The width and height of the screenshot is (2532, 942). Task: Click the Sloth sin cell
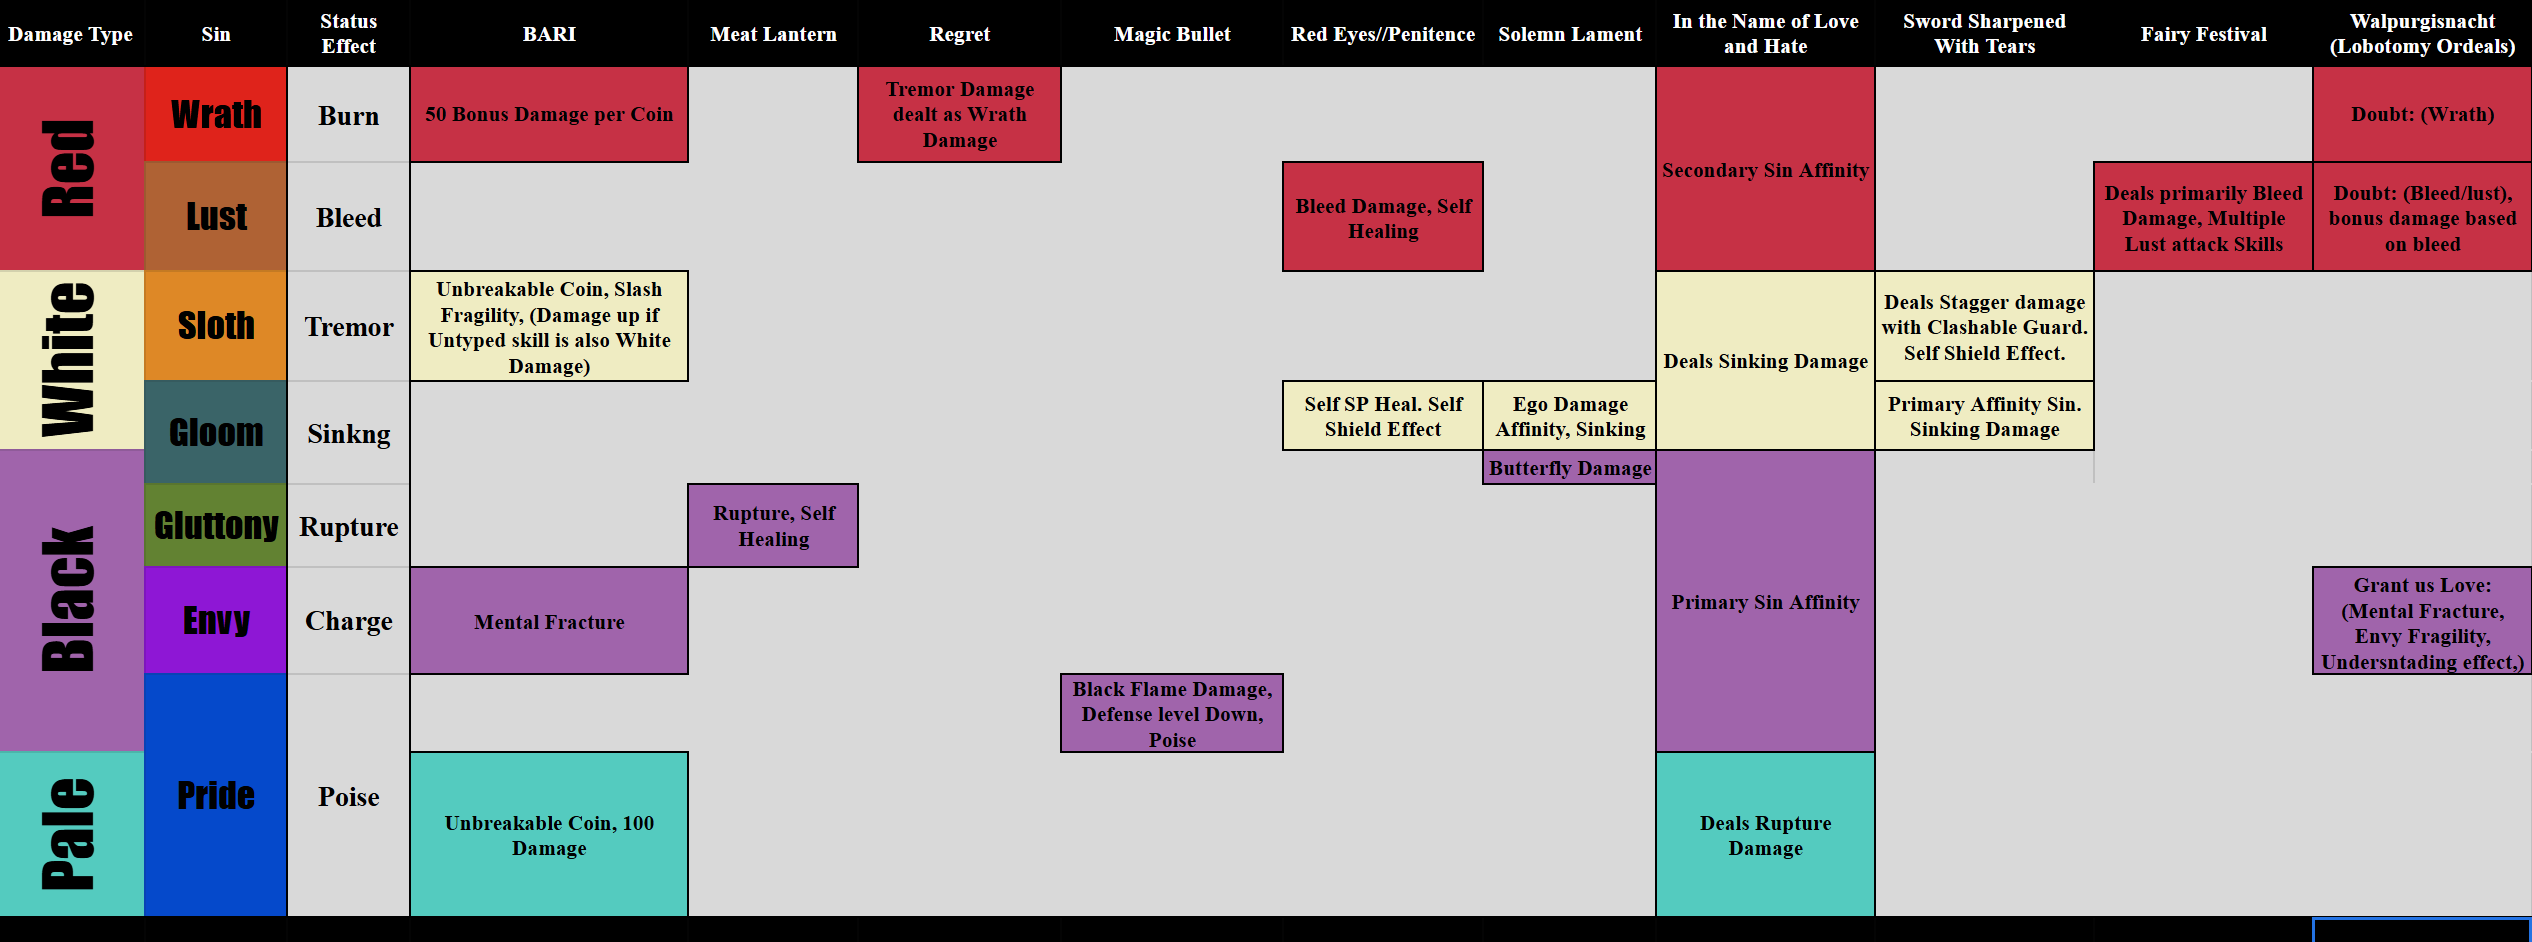click(x=215, y=326)
